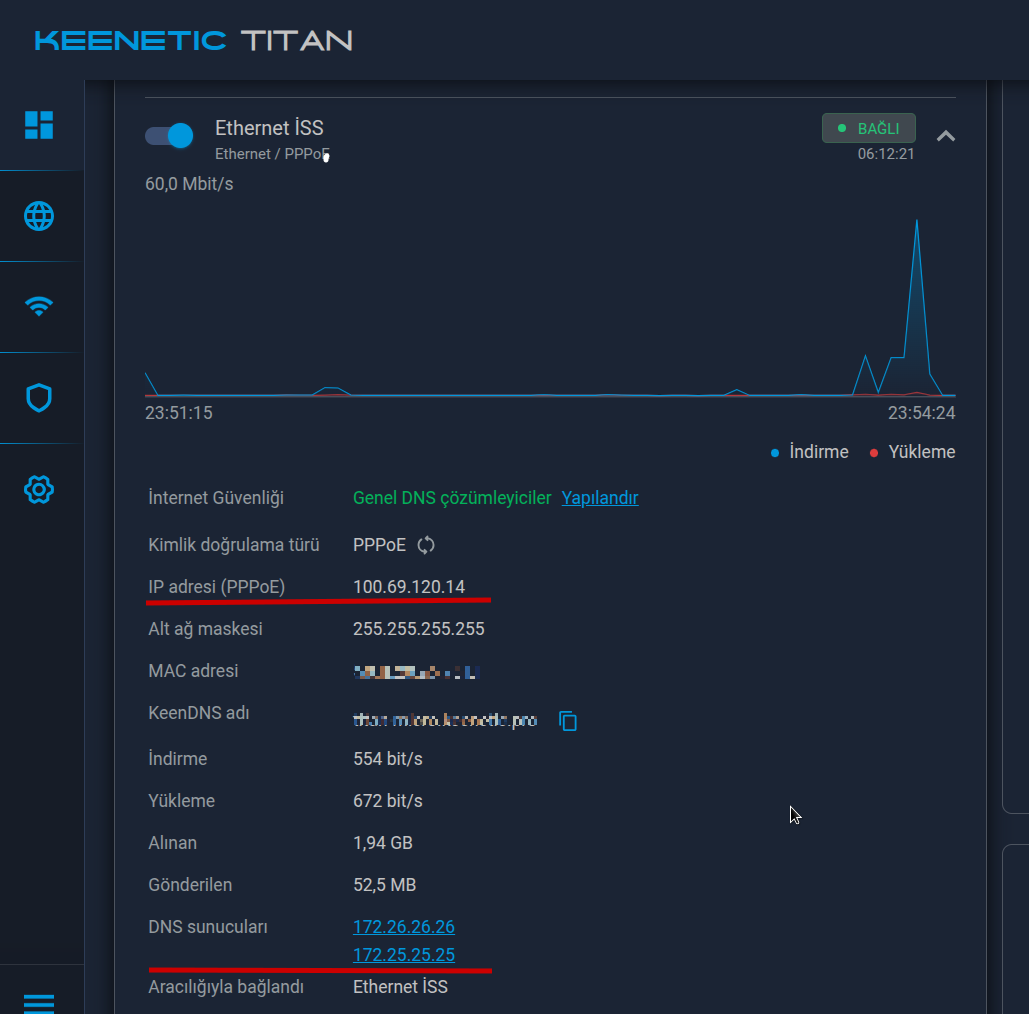
Task: Click the Alt ağ maskesi label
Action: click(x=205, y=629)
